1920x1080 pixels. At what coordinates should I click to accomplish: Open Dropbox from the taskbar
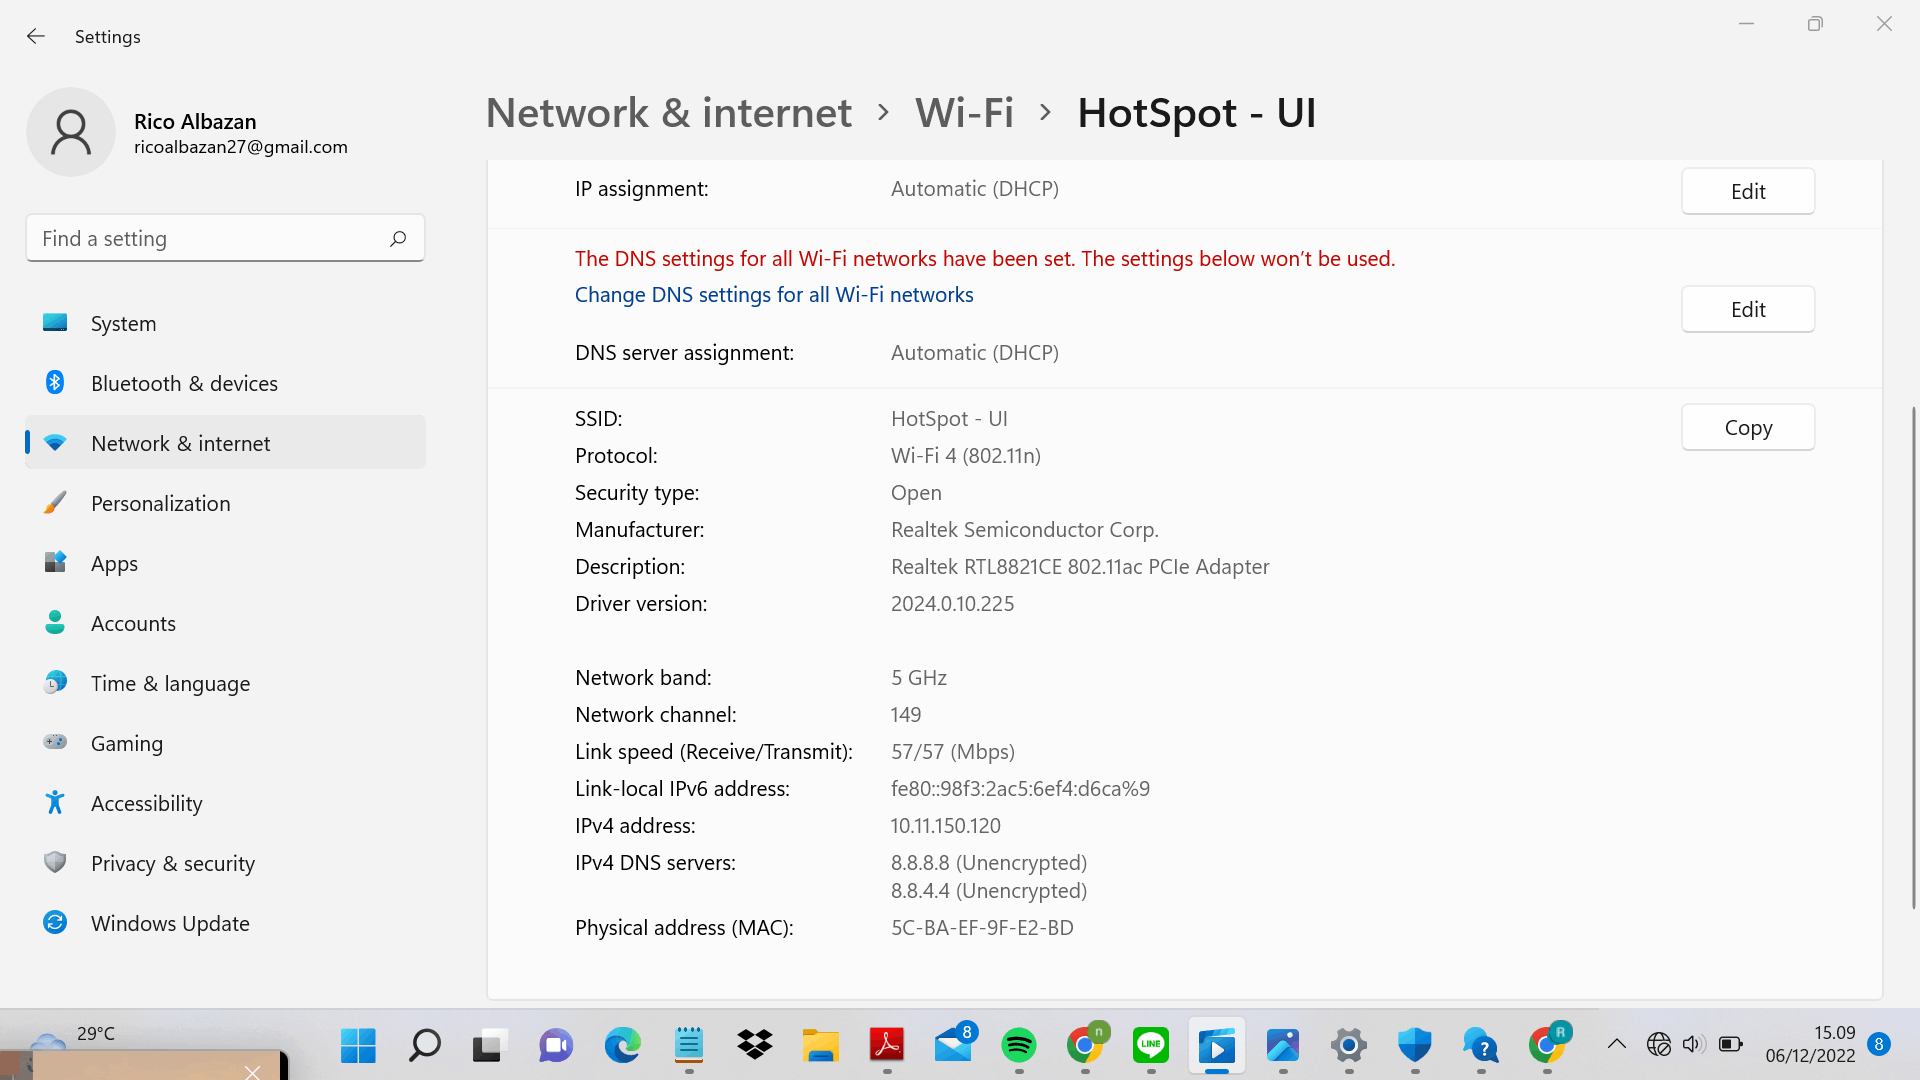point(754,1046)
